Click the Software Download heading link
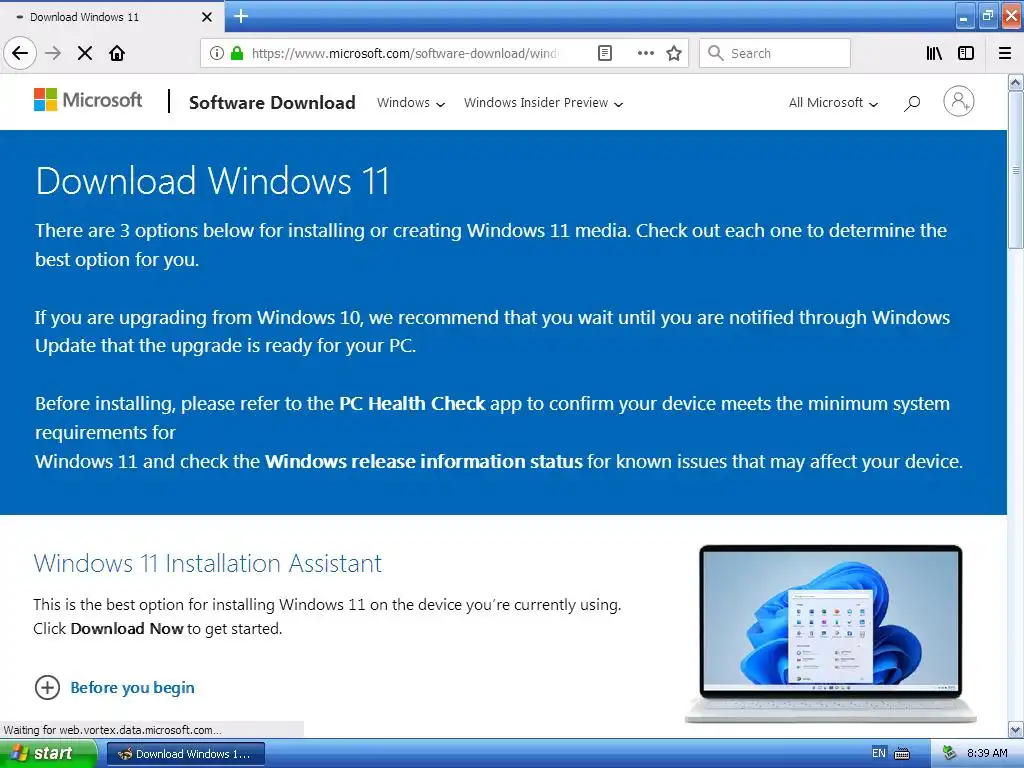 272,103
